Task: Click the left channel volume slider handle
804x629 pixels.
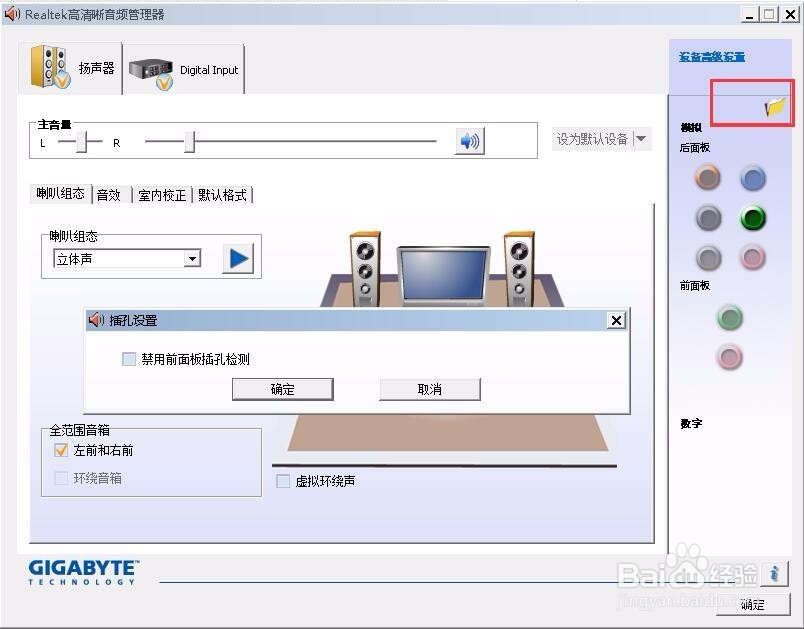Action: pos(84,141)
